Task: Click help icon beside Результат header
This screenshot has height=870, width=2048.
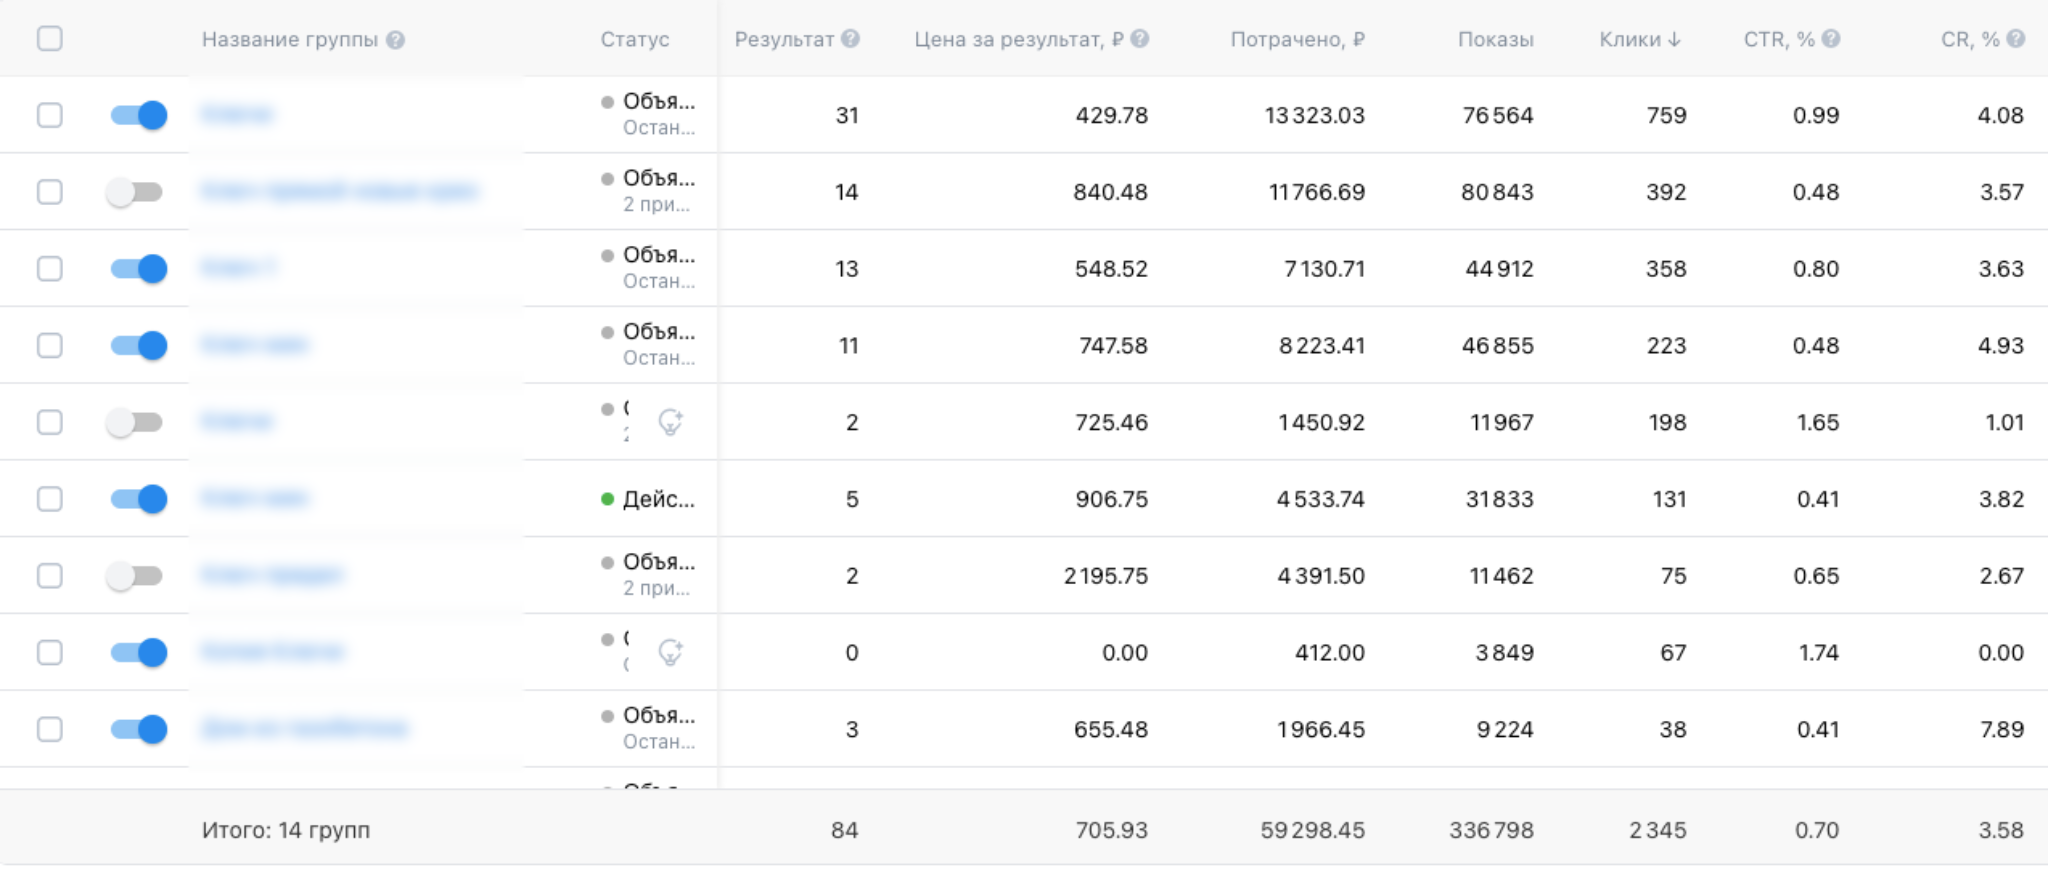Action: point(850,39)
